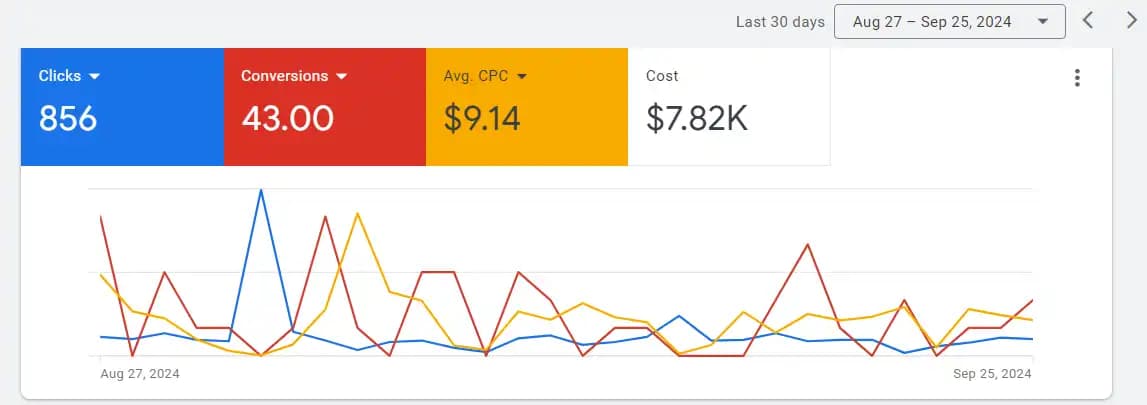Click the Aug 27, 2024 axis label

coord(140,374)
